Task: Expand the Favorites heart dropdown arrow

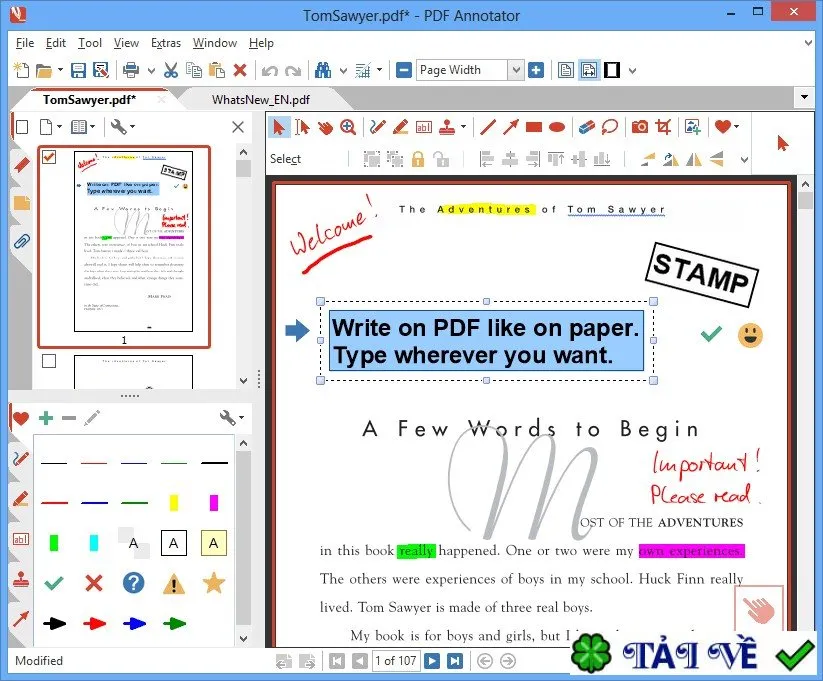Action: point(736,127)
